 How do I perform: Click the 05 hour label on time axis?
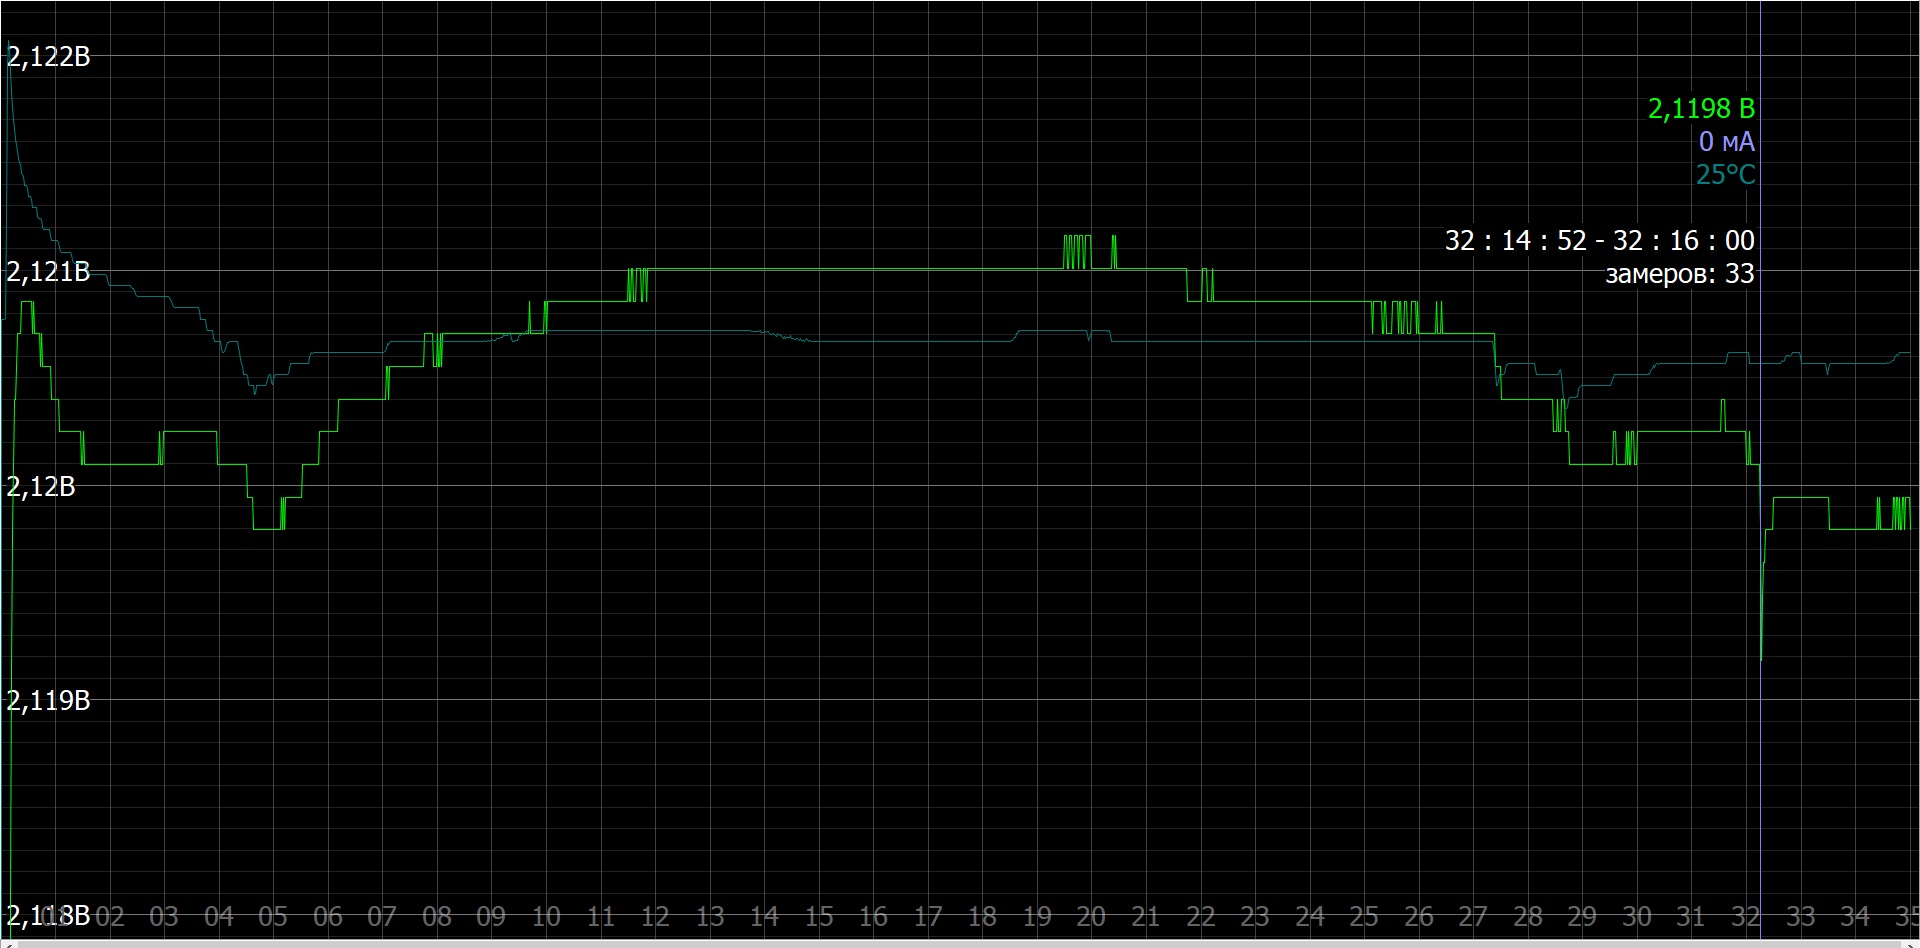[272, 916]
